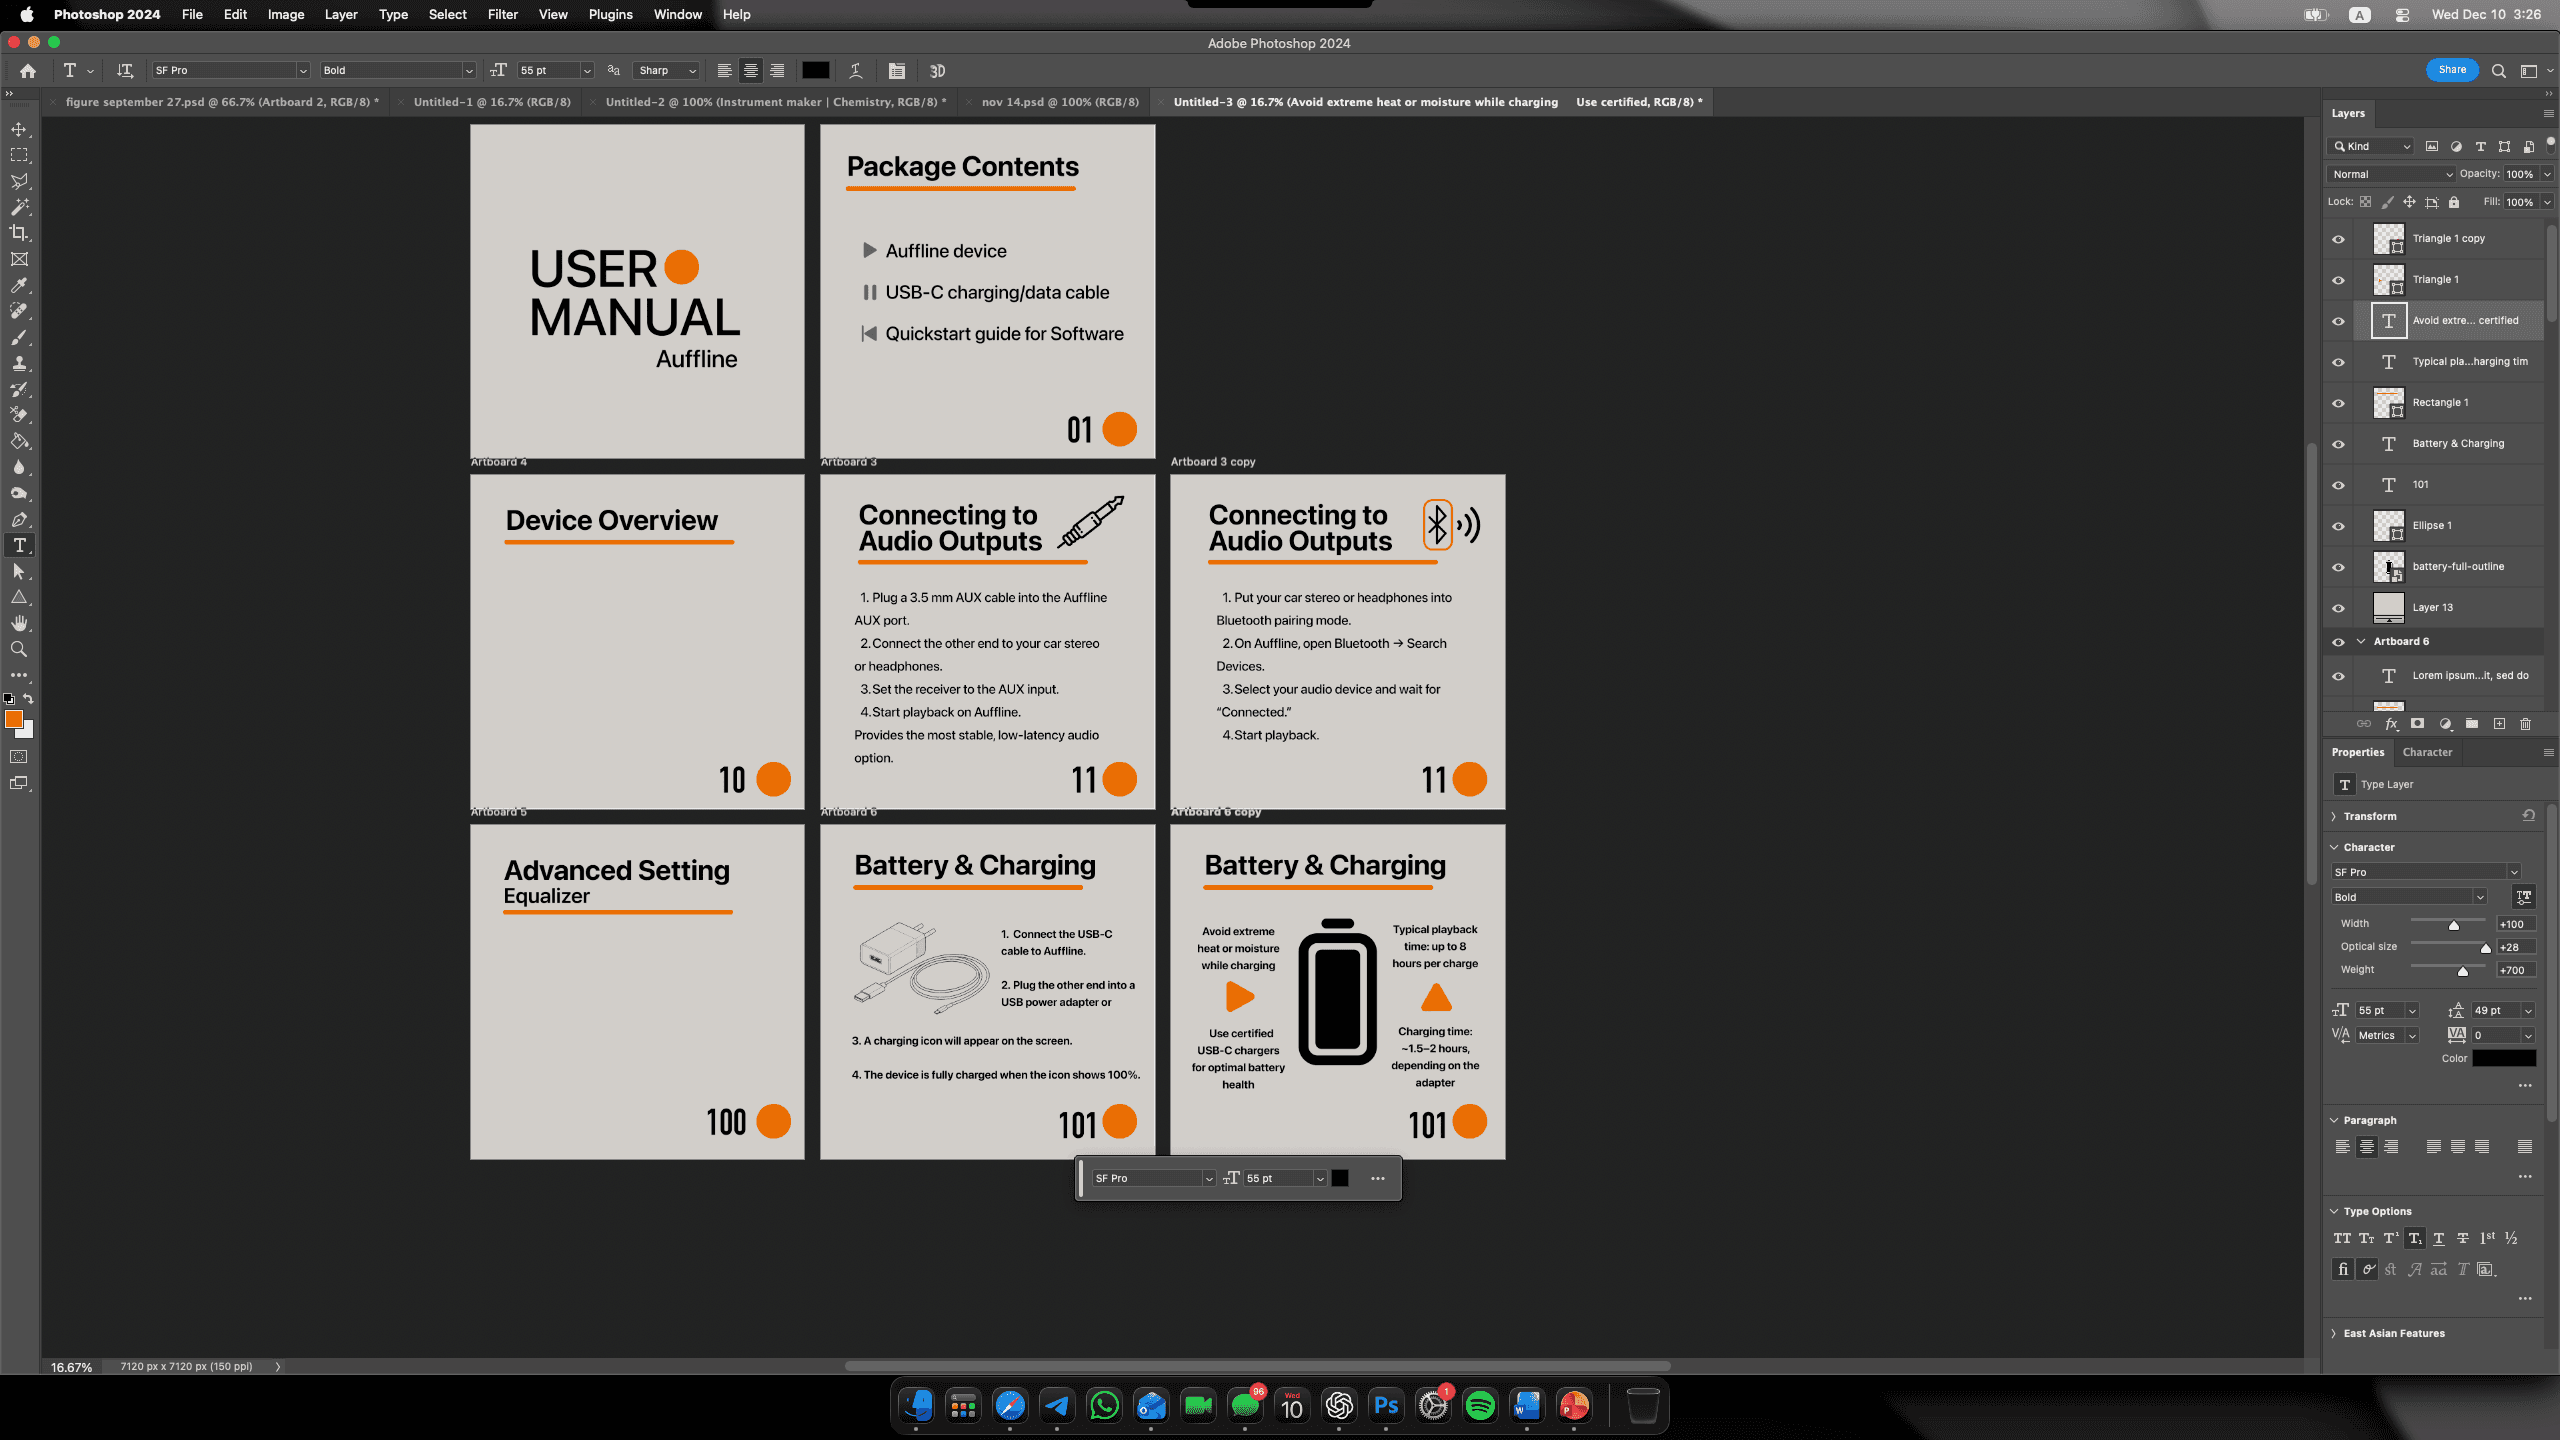Select the Move tool
2560x1440 pixels.
(19, 130)
